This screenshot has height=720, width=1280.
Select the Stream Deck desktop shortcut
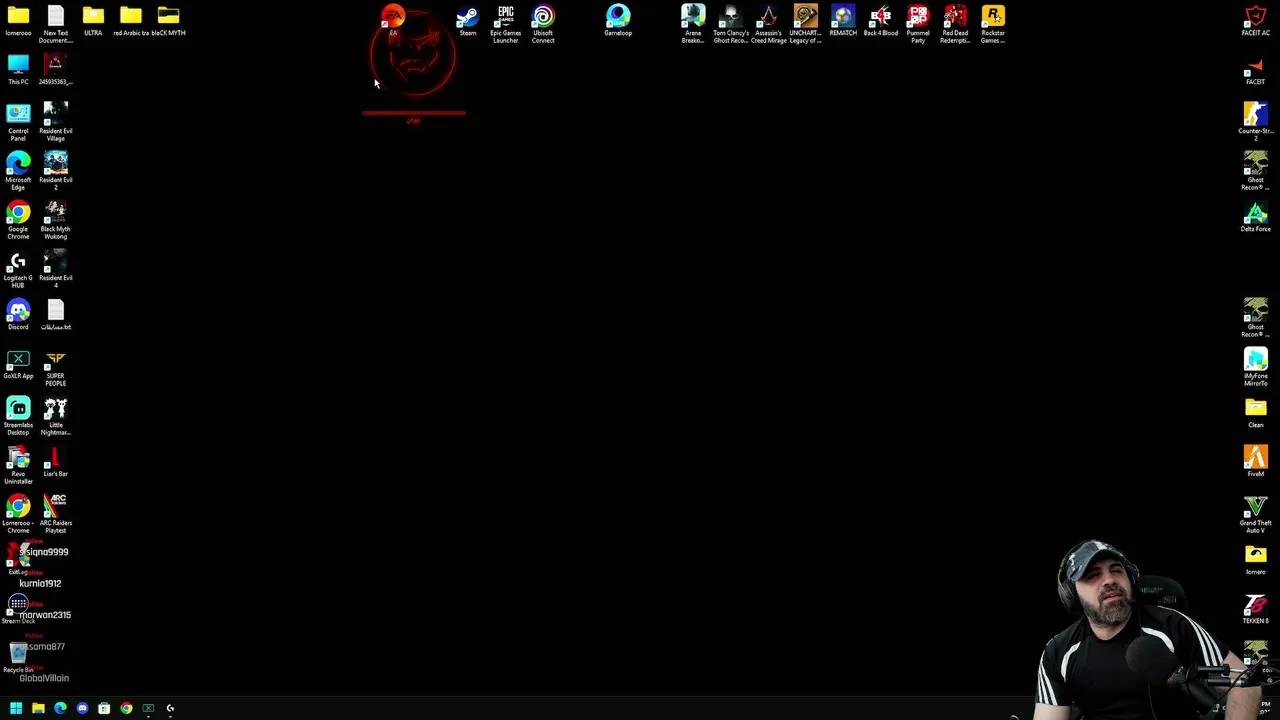click(18, 609)
